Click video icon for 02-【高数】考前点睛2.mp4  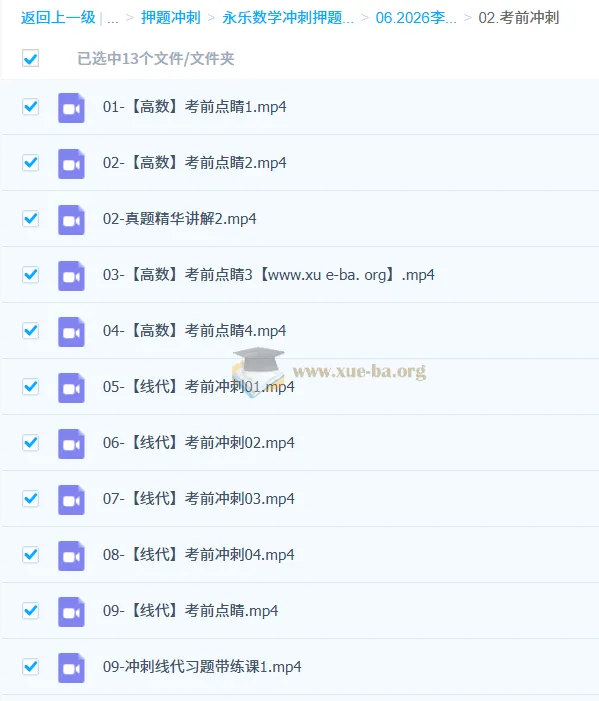click(71, 164)
